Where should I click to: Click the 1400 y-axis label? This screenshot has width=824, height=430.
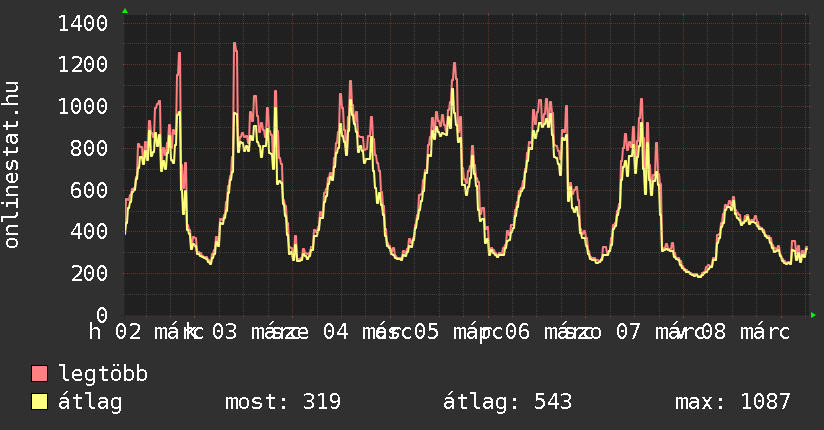click(84, 23)
